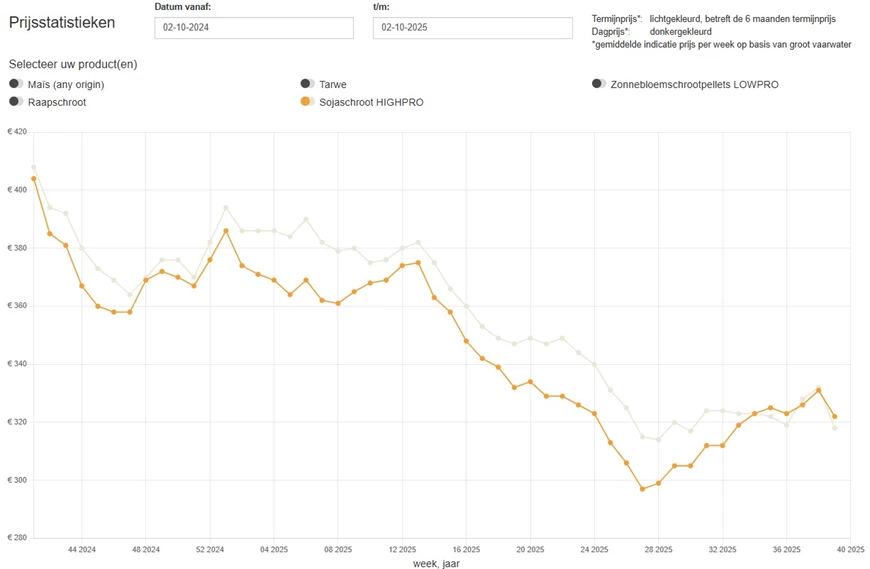Enable the Tarwe product switch
The width and height of the screenshot is (870, 569).
(308, 84)
